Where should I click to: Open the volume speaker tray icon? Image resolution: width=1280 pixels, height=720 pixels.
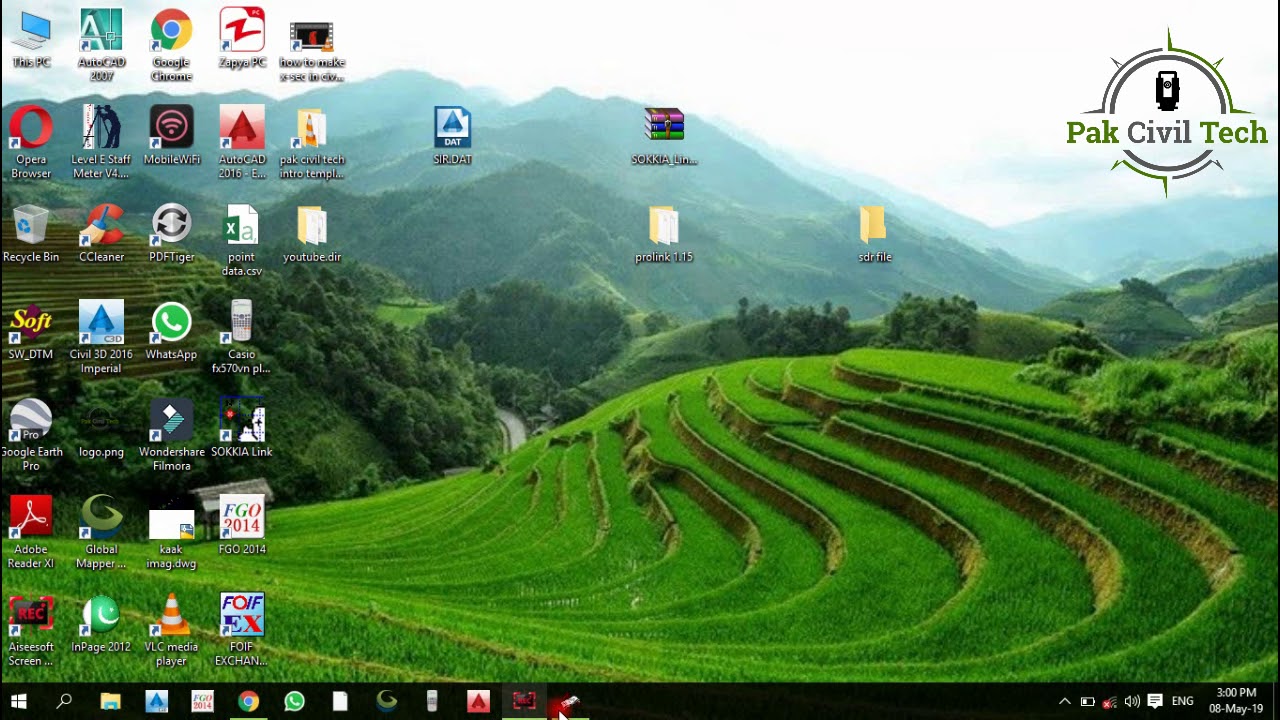coord(1132,701)
